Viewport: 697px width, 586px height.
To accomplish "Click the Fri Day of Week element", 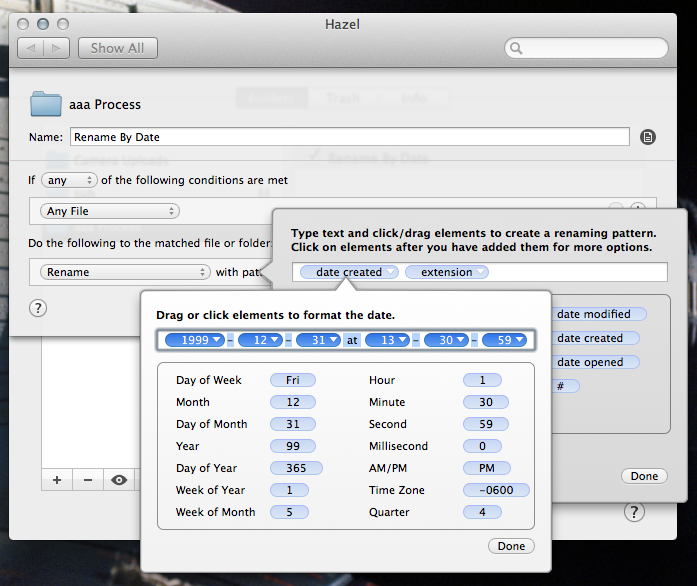I will (x=293, y=380).
